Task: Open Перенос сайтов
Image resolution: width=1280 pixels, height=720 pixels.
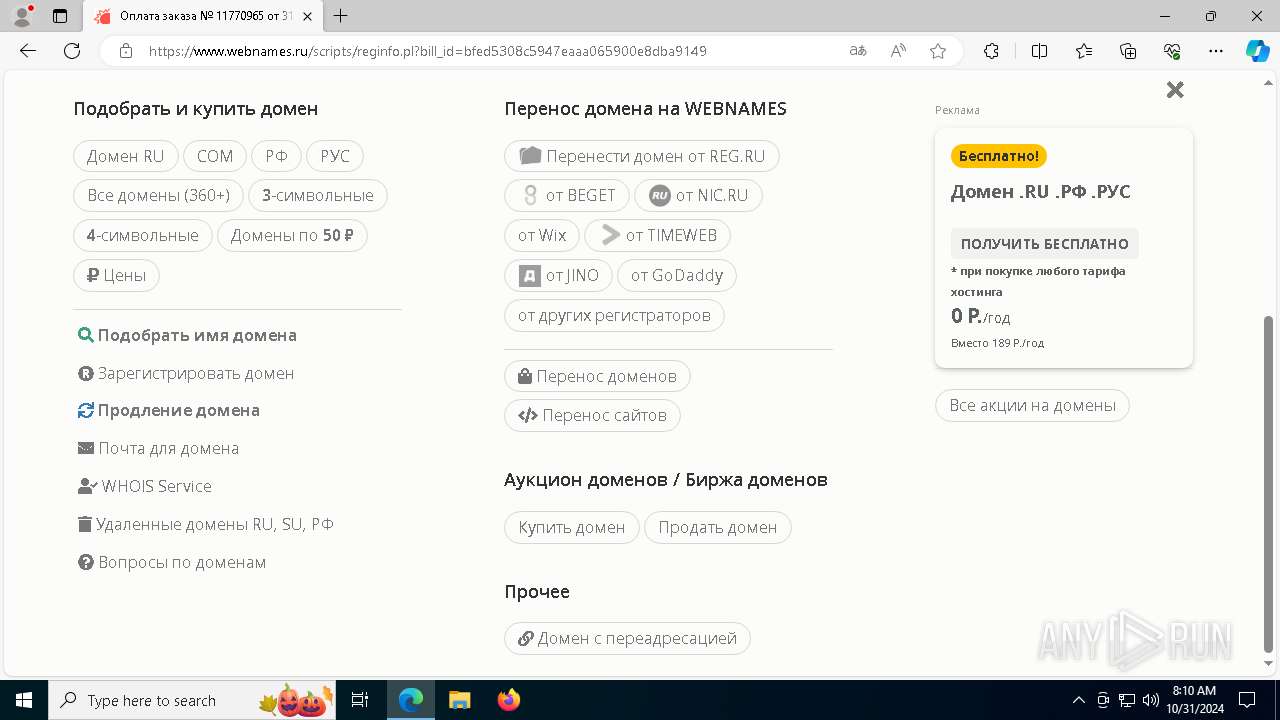Action: [592, 415]
